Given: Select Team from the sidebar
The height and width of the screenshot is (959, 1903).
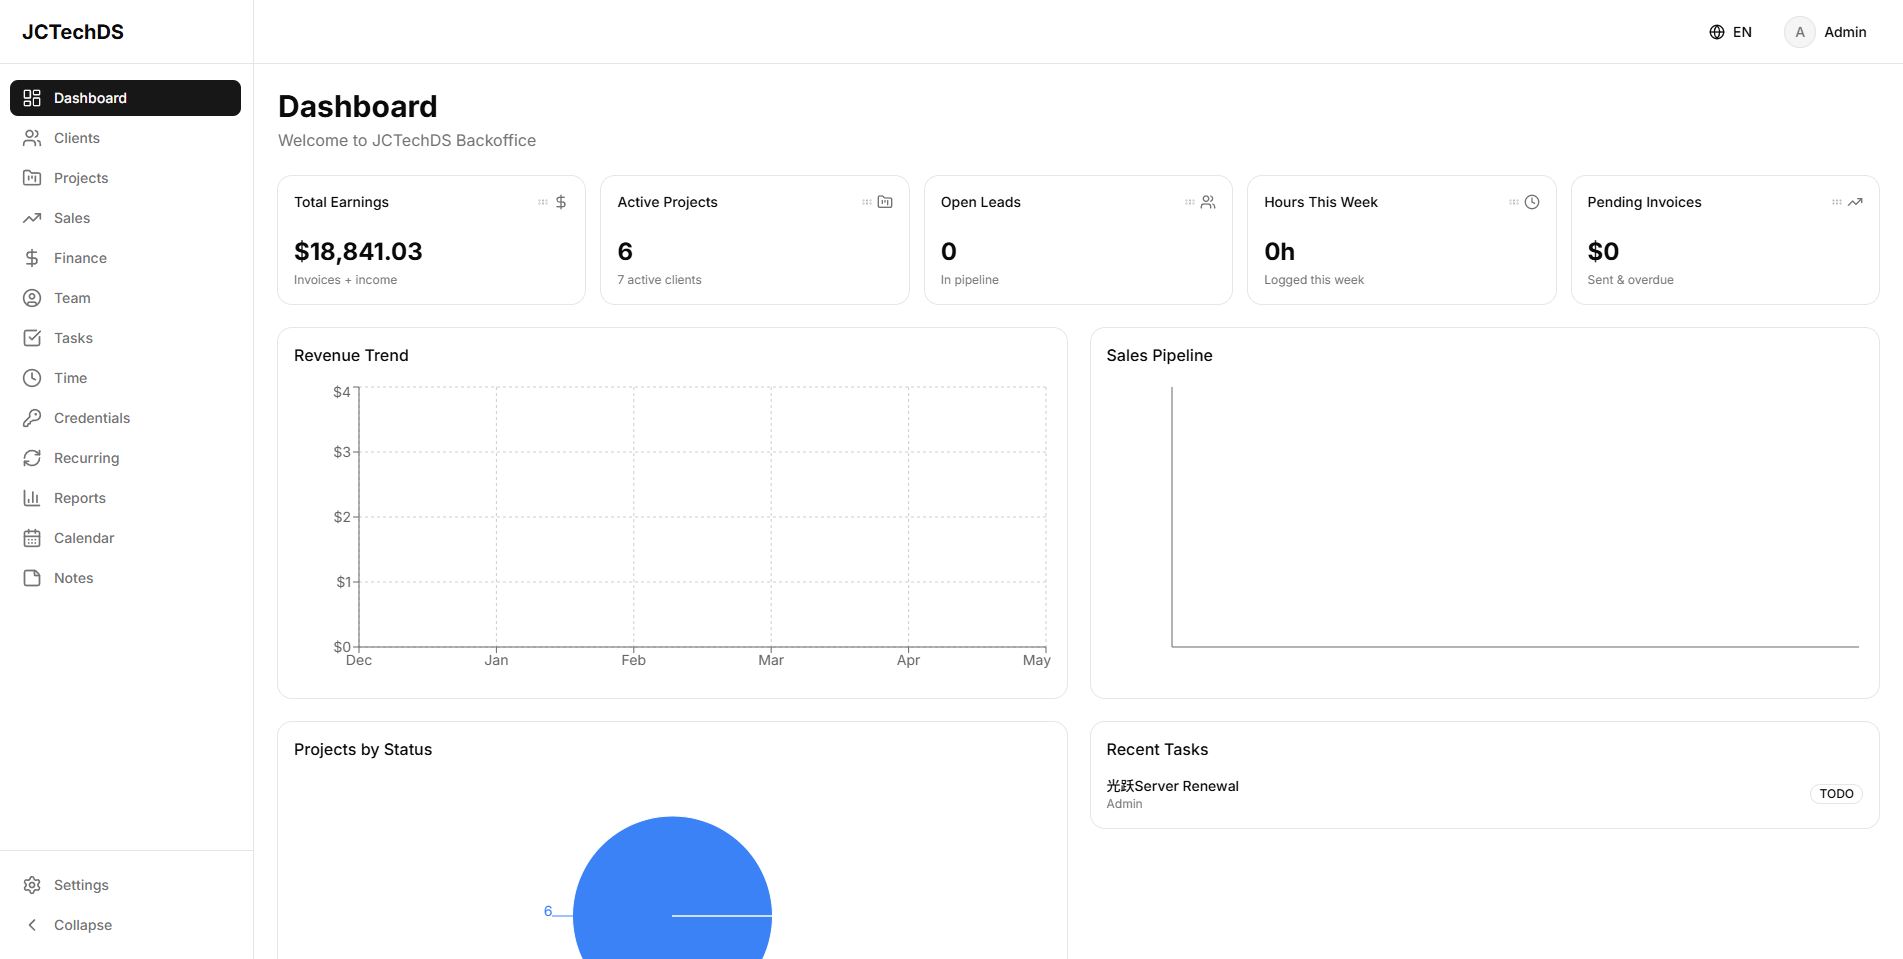Looking at the screenshot, I should [125, 298].
